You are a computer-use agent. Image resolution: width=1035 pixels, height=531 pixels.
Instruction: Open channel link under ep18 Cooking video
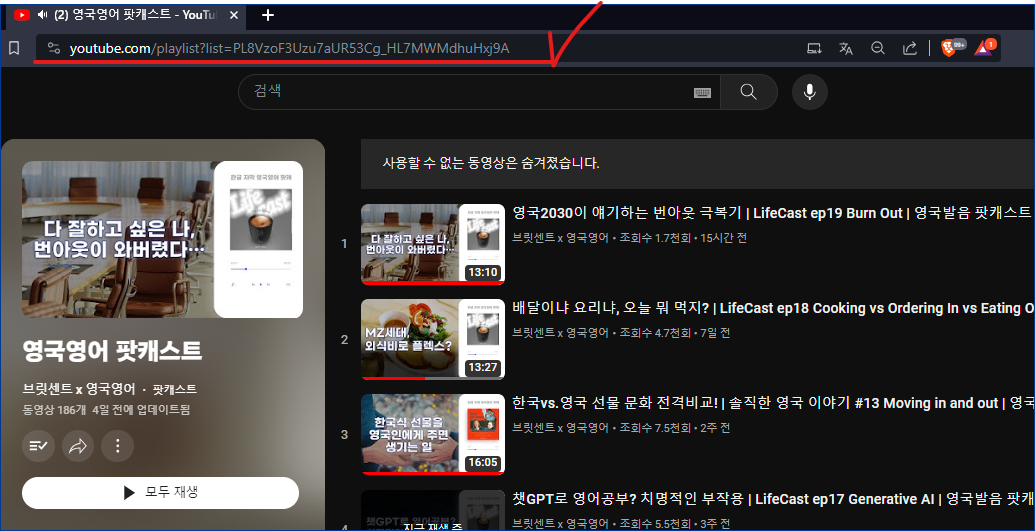click(560, 333)
